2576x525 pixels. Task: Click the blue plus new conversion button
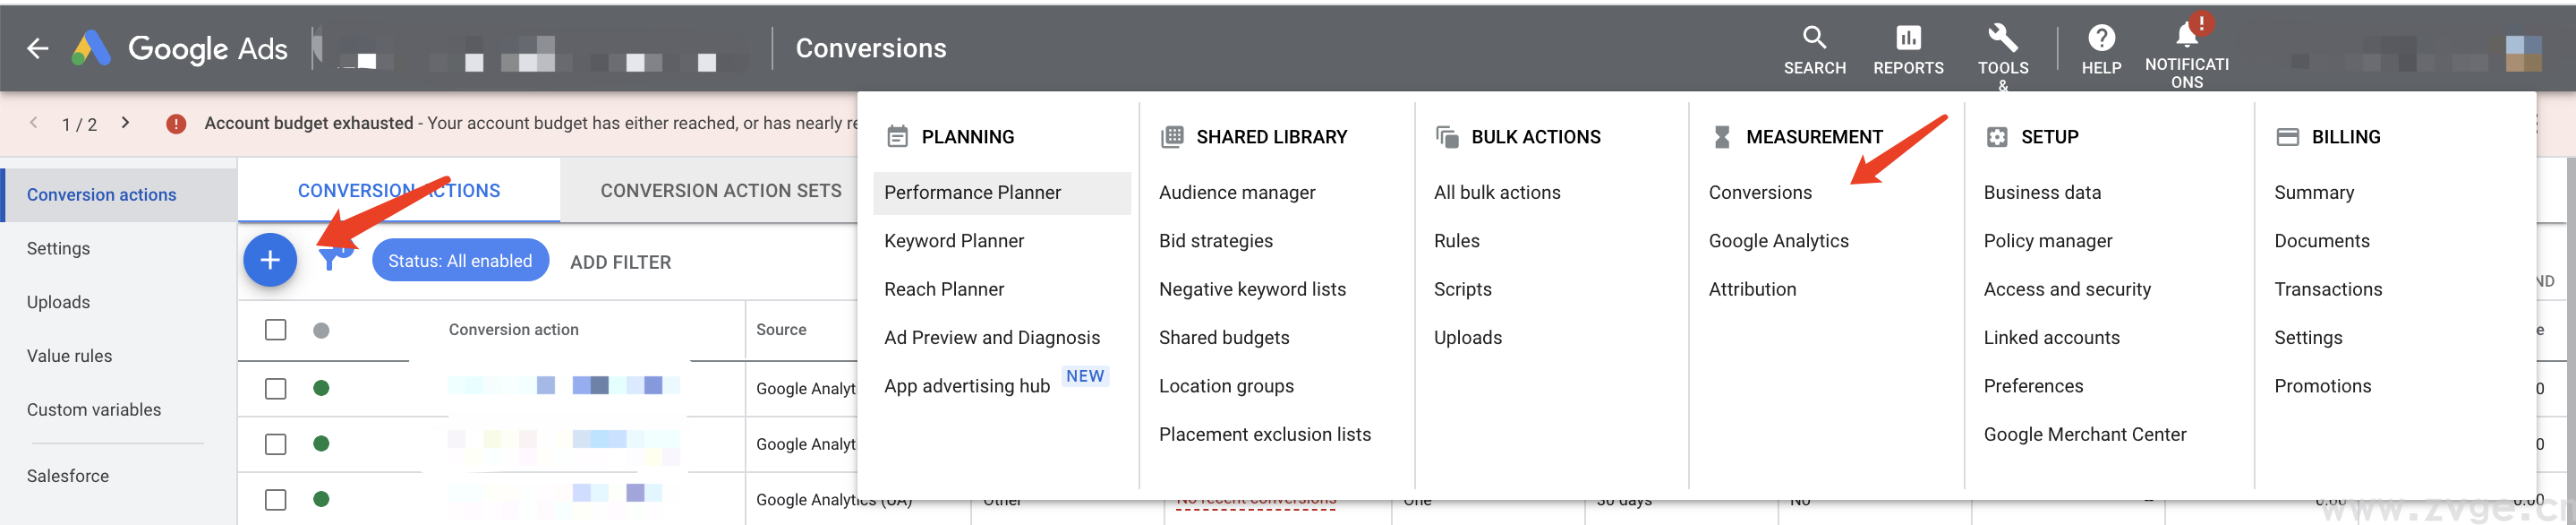(270, 261)
